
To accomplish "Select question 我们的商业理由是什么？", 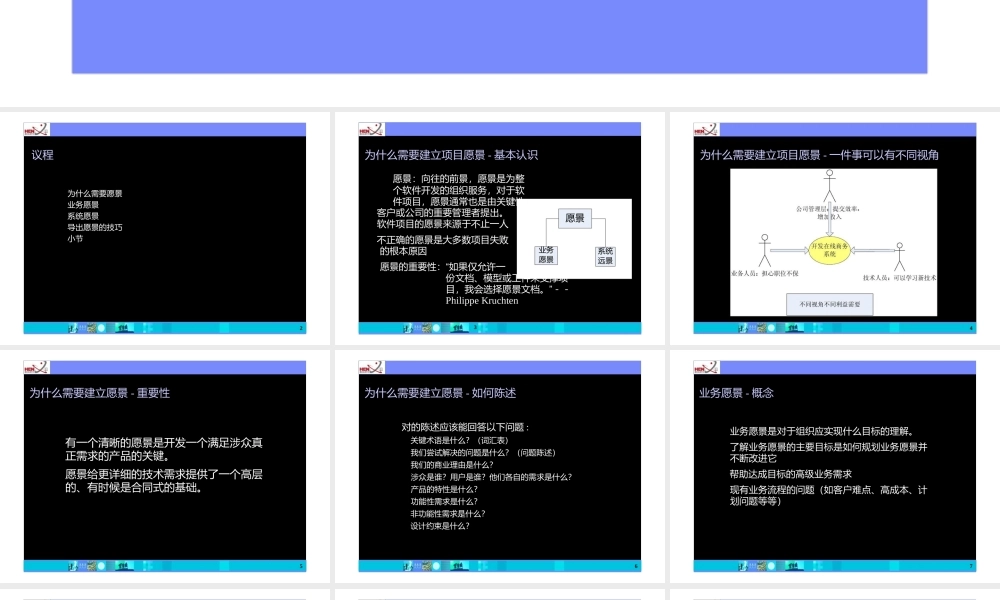I will coord(452,465).
